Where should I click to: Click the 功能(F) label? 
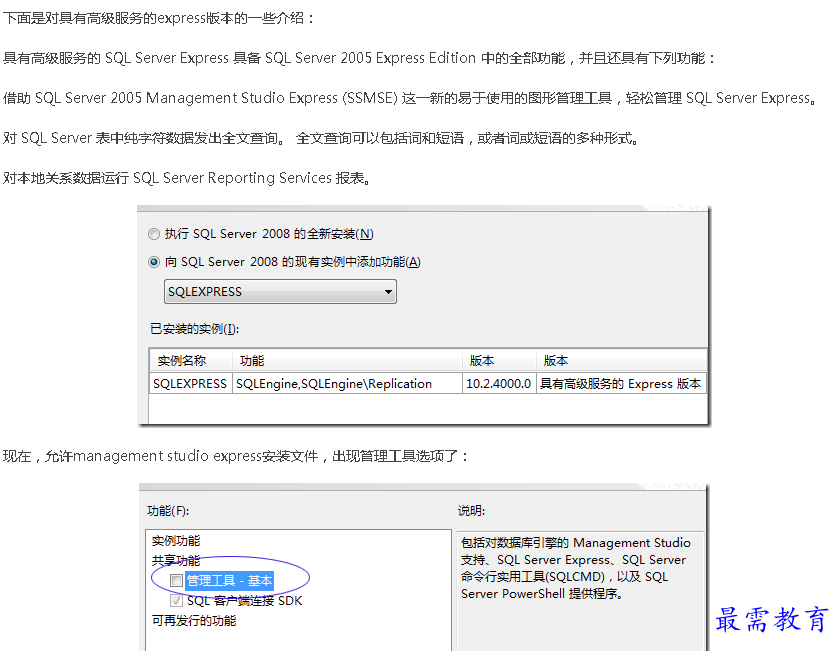click(x=168, y=511)
